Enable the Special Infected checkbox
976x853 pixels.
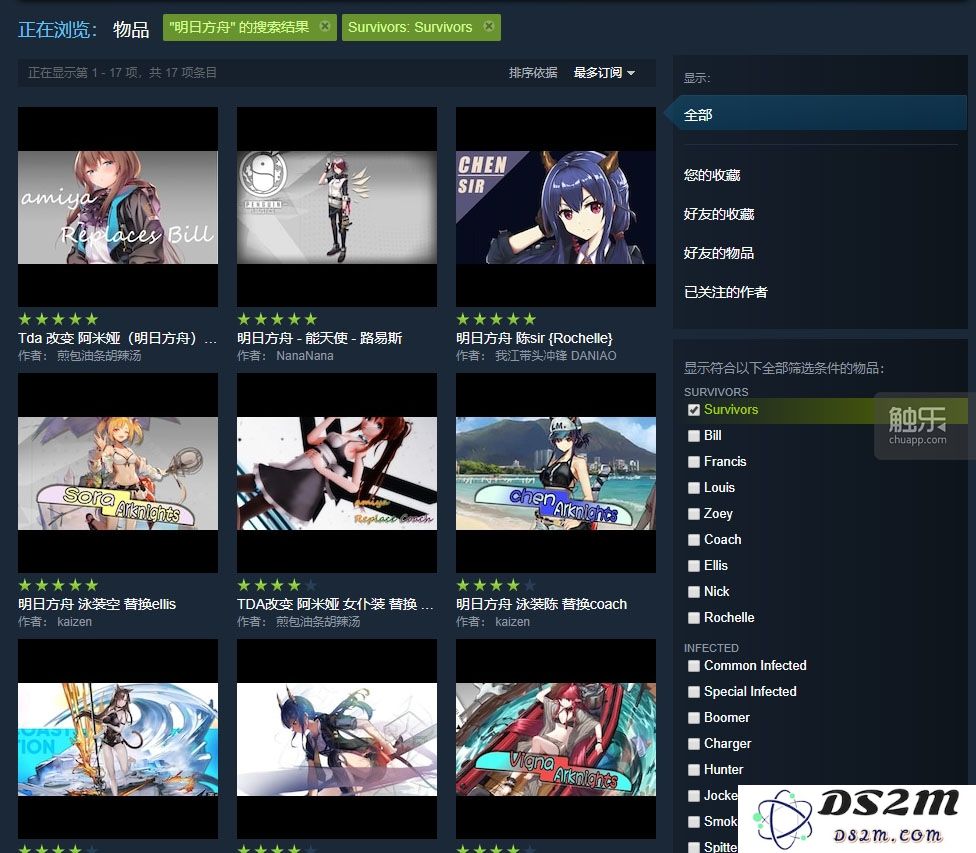693,692
